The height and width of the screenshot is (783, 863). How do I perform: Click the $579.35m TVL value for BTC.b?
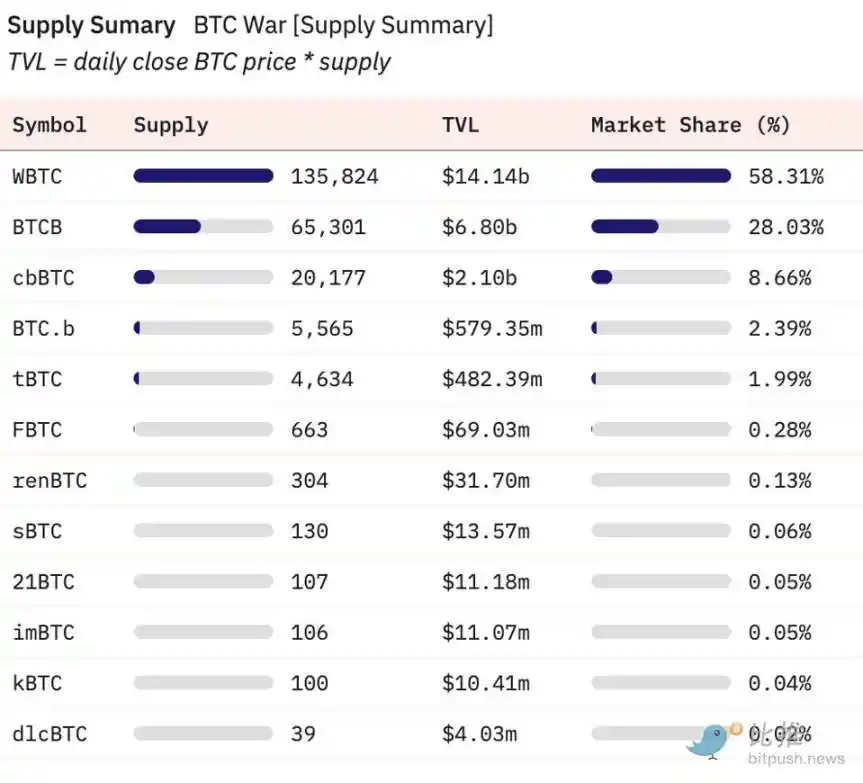point(492,328)
